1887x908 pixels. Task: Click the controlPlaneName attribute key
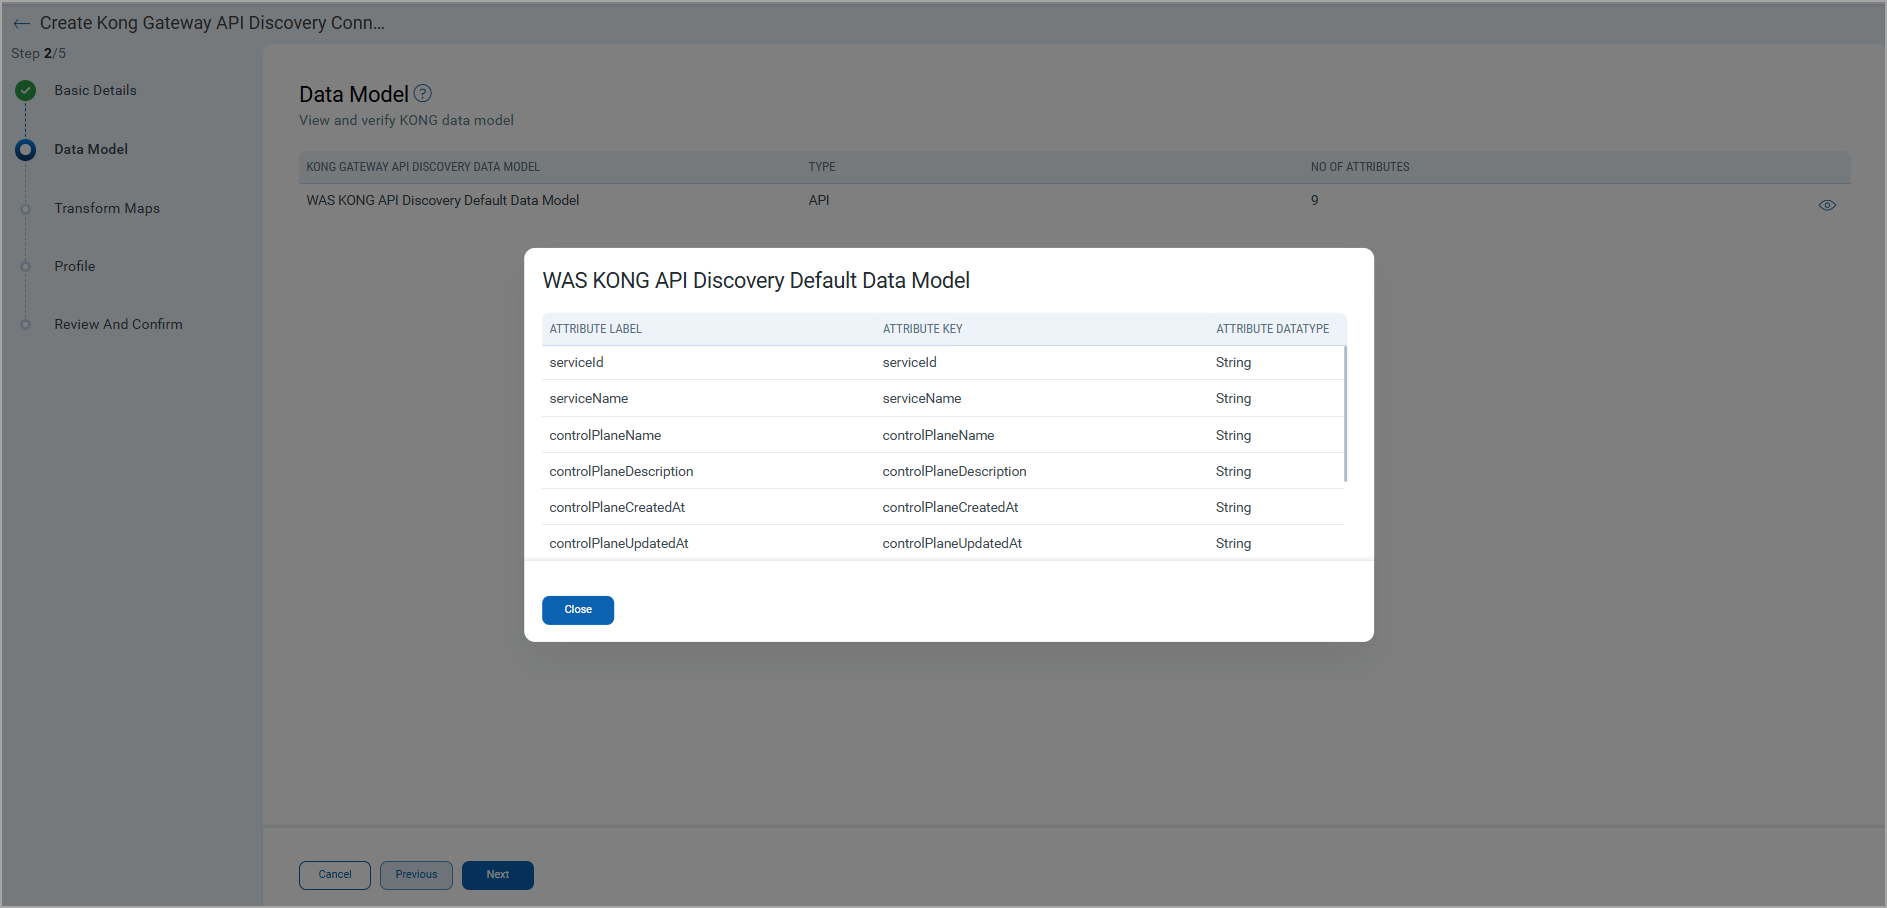pyautogui.click(x=938, y=435)
